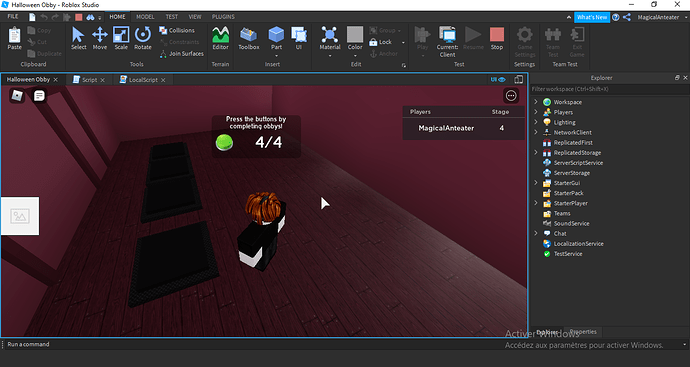Screen dimensions: 690x367
Task: Expand the Chat node
Action: 536,234
